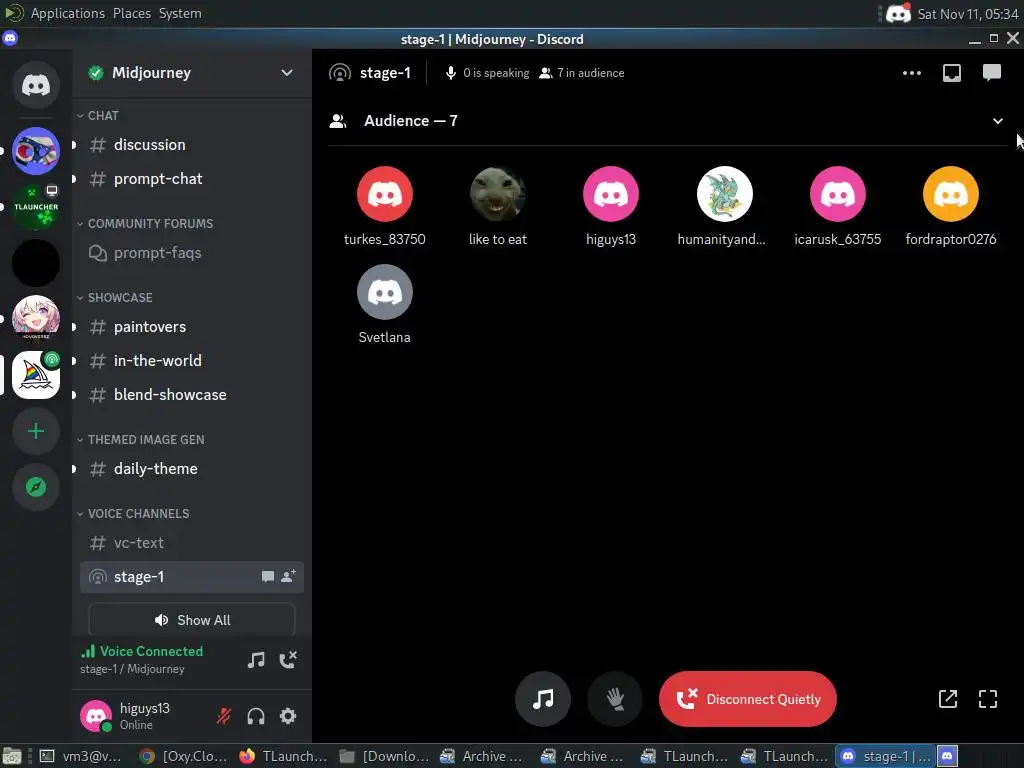Open the prompt-chat channel
The image size is (1024, 768).
click(x=192, y=179)
